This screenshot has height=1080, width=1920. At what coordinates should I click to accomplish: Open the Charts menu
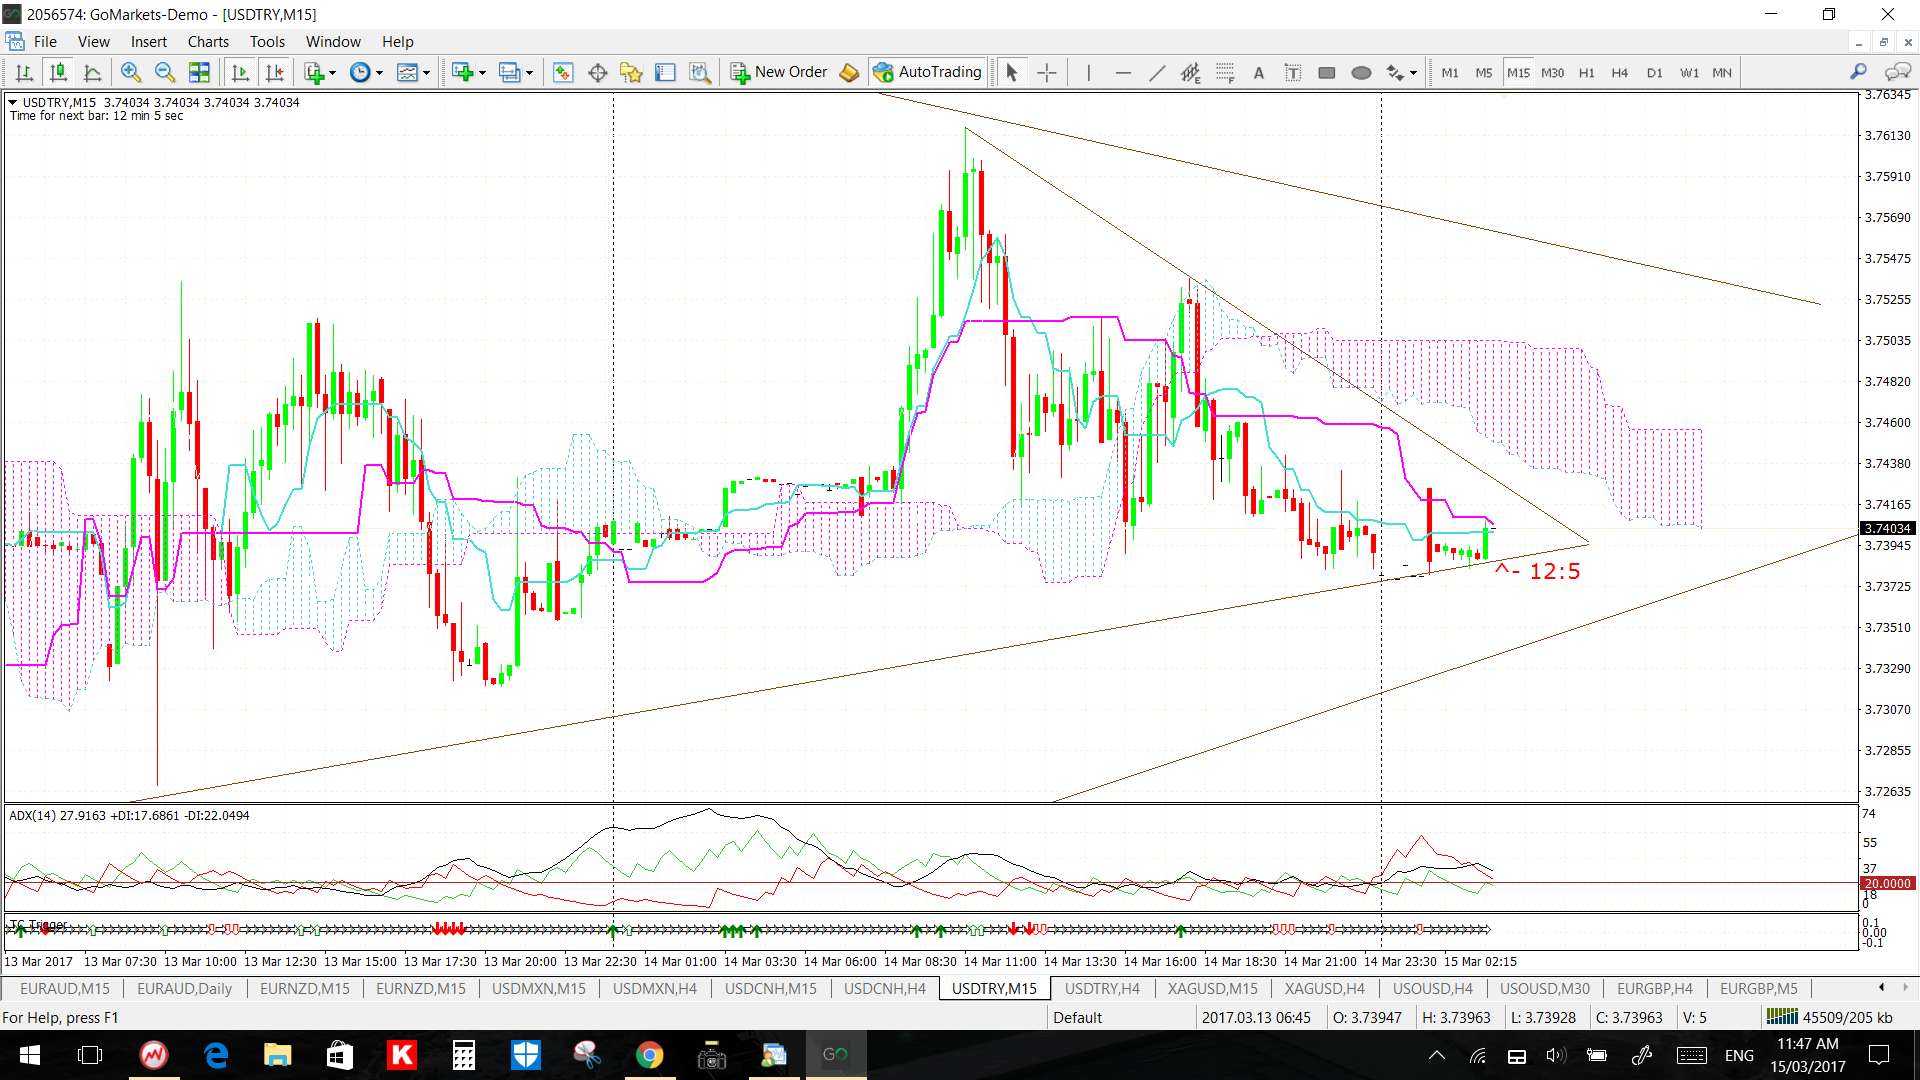click(x=207, y=41)
